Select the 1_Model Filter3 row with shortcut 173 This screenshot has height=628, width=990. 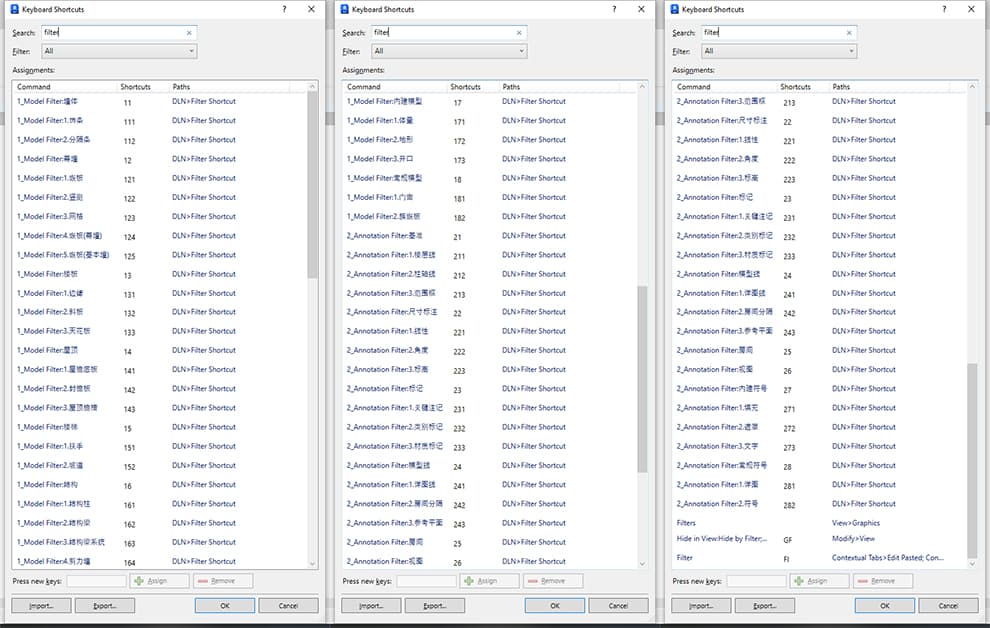(490, 159)
